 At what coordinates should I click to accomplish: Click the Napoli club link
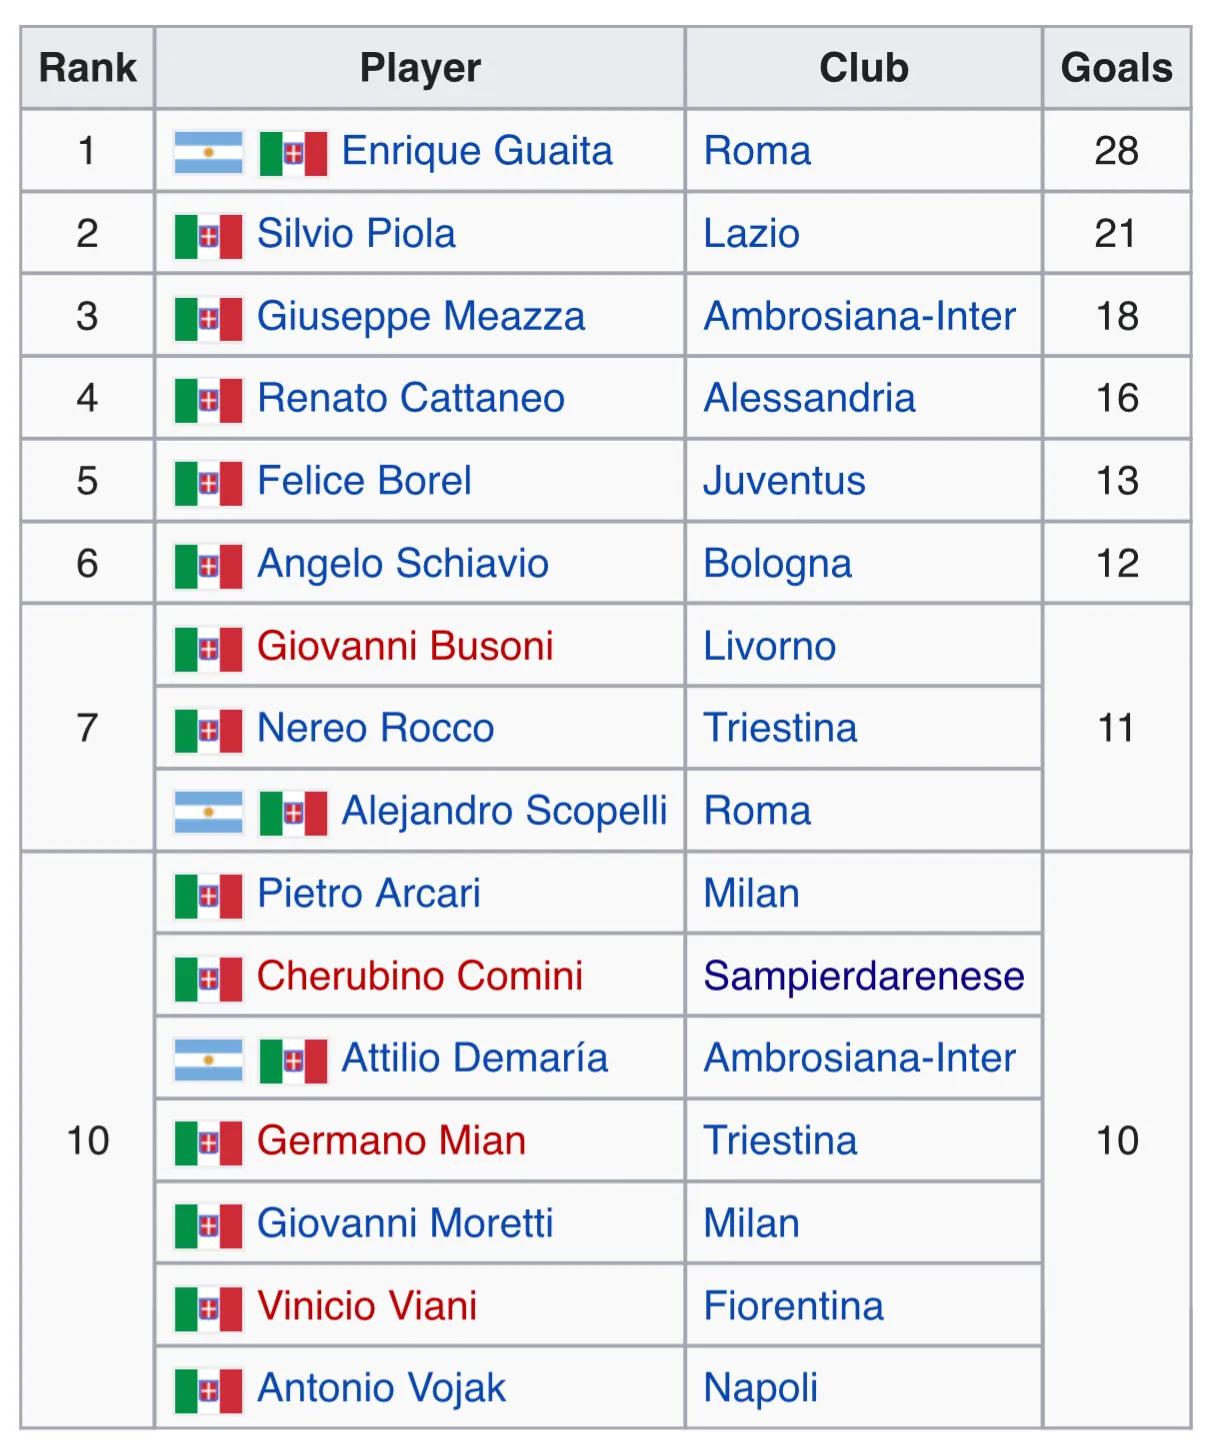[x=760, y=1388]
